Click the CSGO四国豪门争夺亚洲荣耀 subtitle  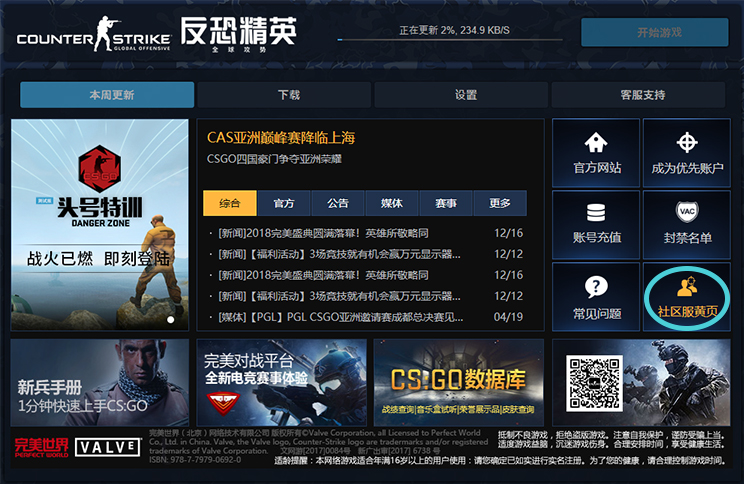[274, 159]
